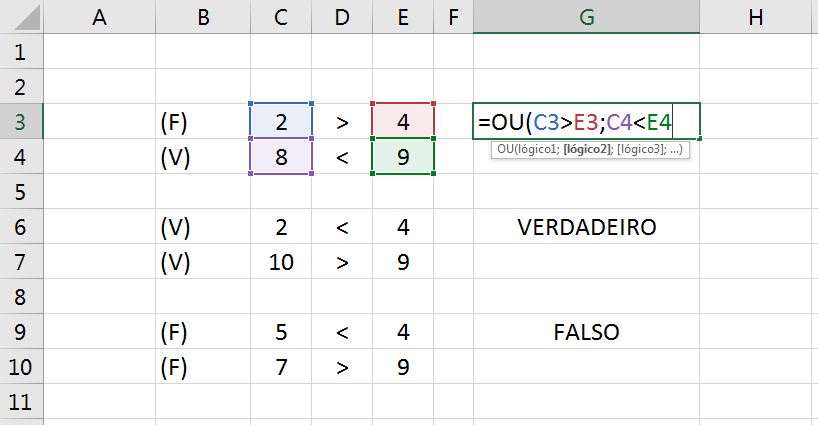Screen dimensions: 818x425
Task: Select row 11 header
Action: click(21, 402)
